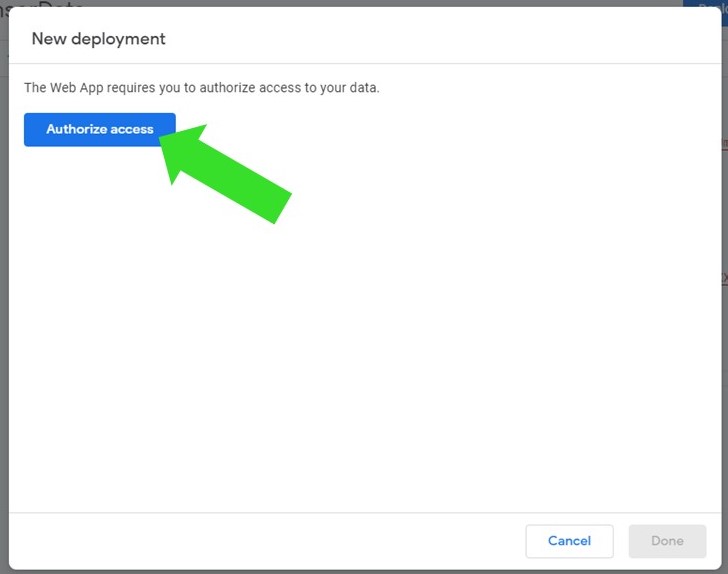Click the dimmed backdrop right of the dialog
The width and height of the screenshot is (728, 574).
pyautogui.click(x=723, y=400)
